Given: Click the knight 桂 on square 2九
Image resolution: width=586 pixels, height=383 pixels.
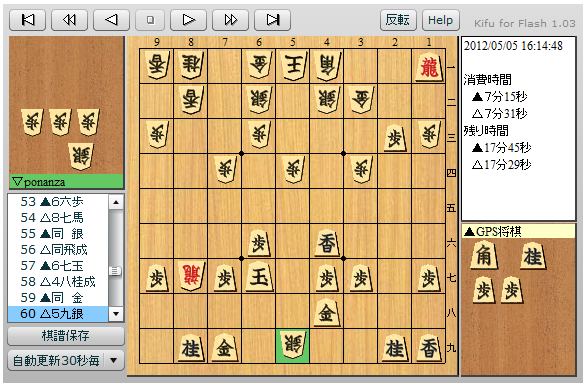Looking at the screenshot, I should [x=395, y=348].
